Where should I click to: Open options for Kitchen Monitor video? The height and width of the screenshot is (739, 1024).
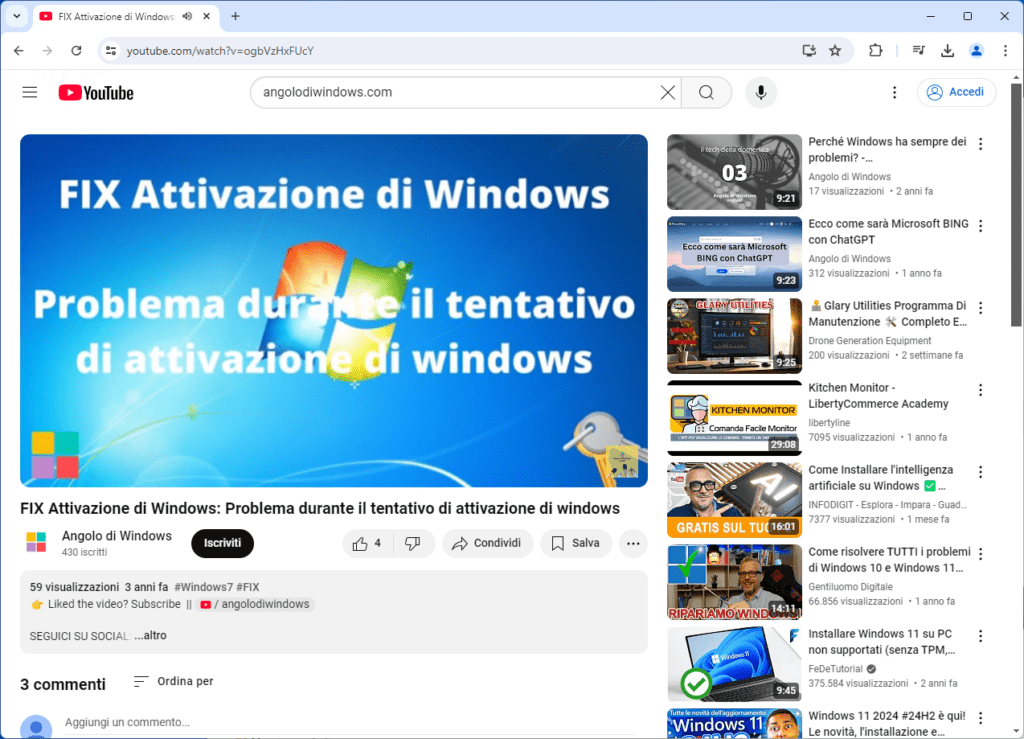[x=980, y=390]
